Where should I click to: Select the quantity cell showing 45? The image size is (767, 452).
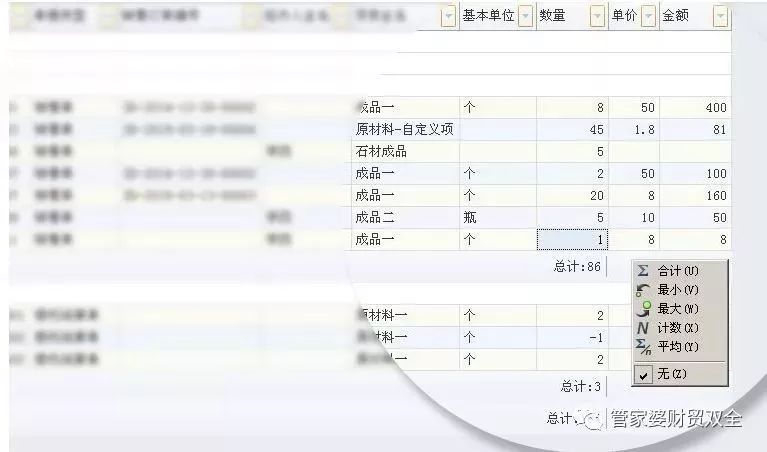click(x=572, y=130)
